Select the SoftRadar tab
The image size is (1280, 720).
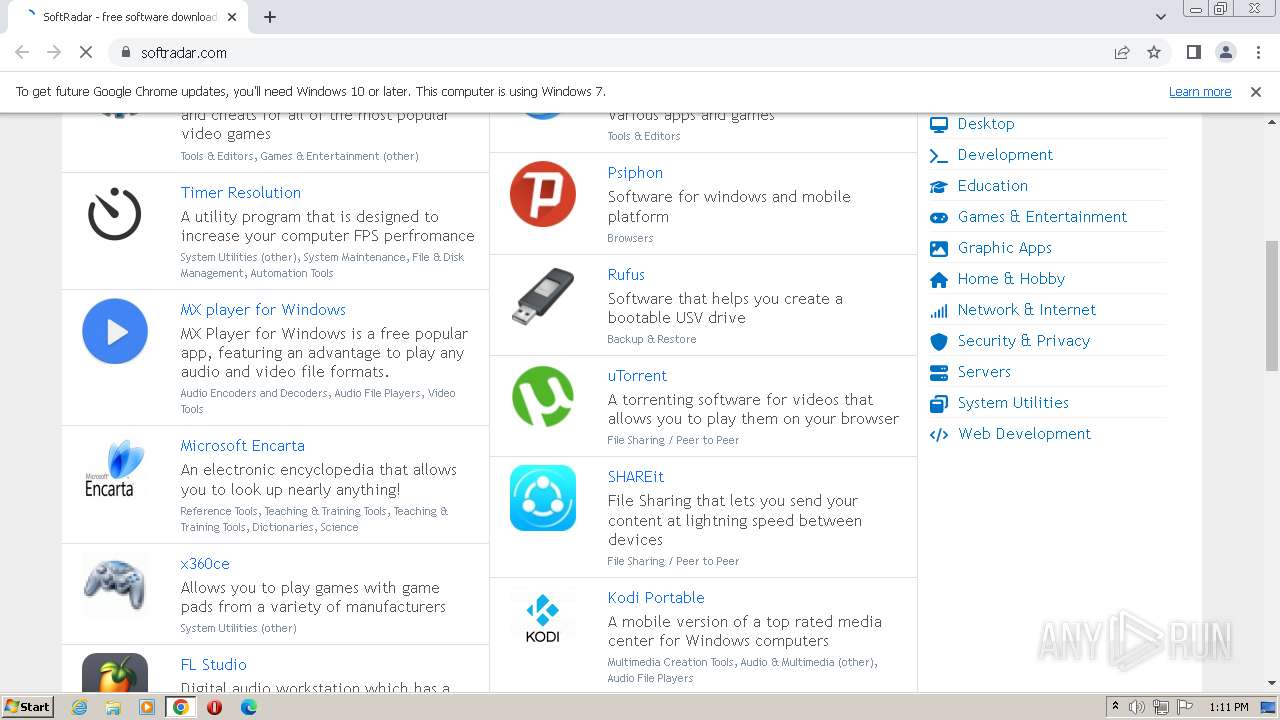point(128,17)
